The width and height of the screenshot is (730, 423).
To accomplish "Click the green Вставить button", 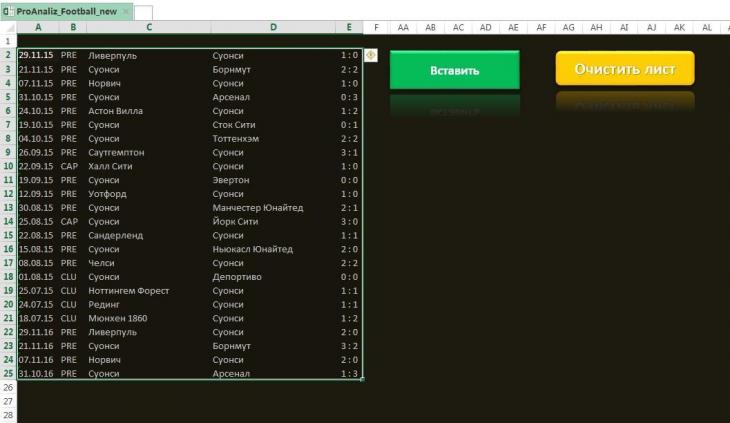I will pyautogui.click(x=454, y=70).
